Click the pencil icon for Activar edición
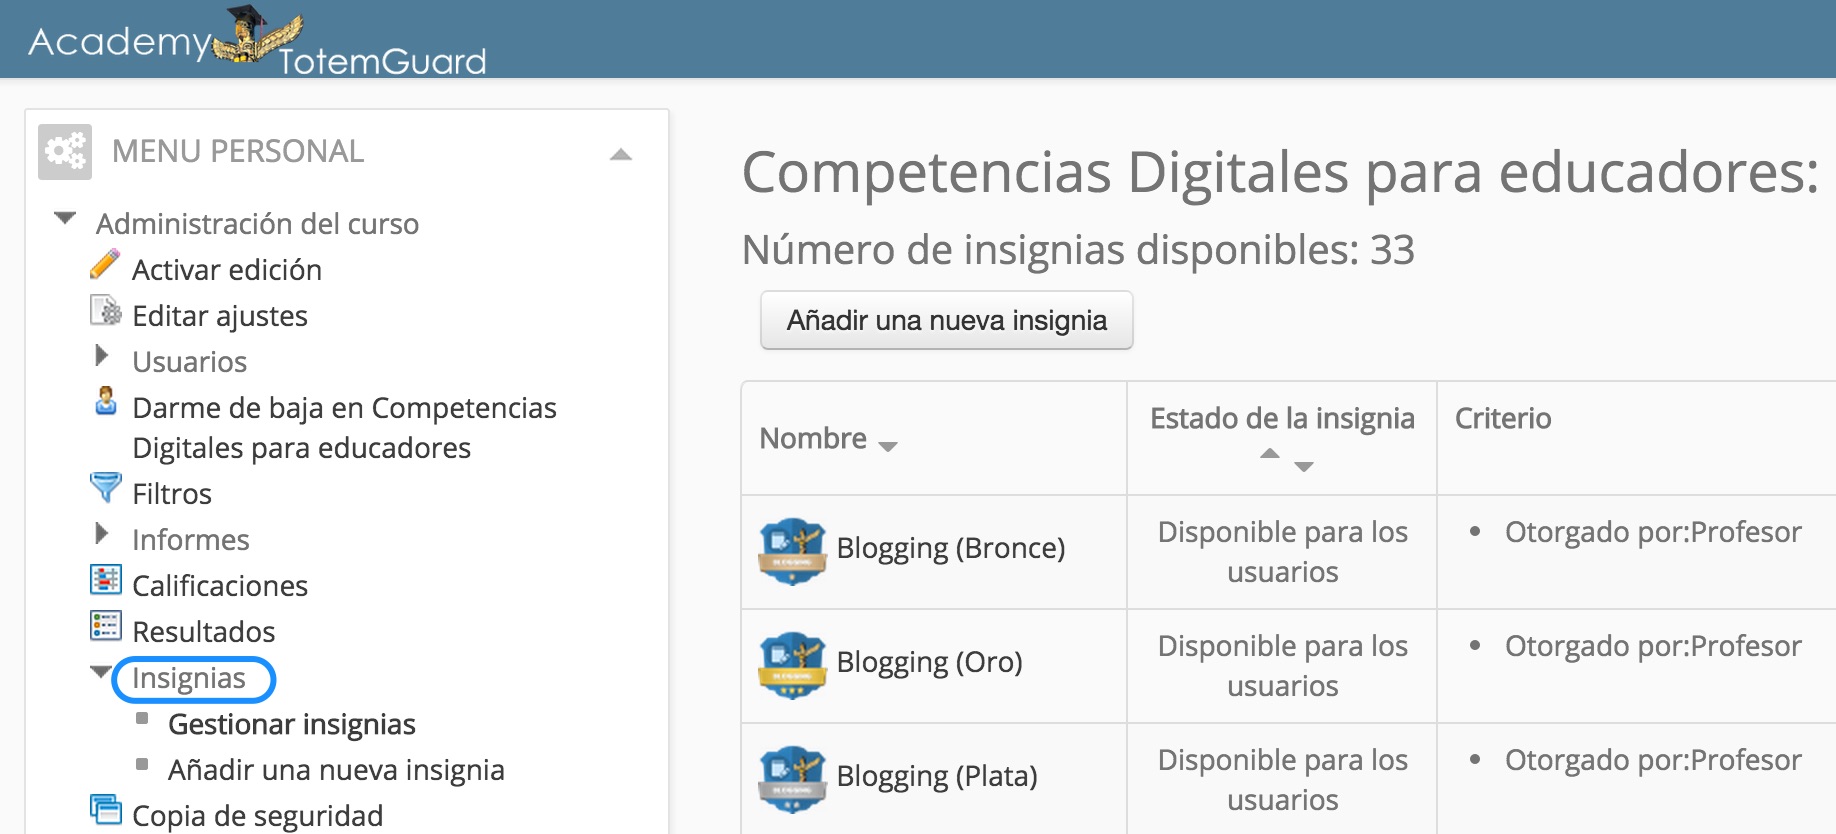Image resolution: width=1836 pixels, height=834 pixels. (x=105, y=265)
